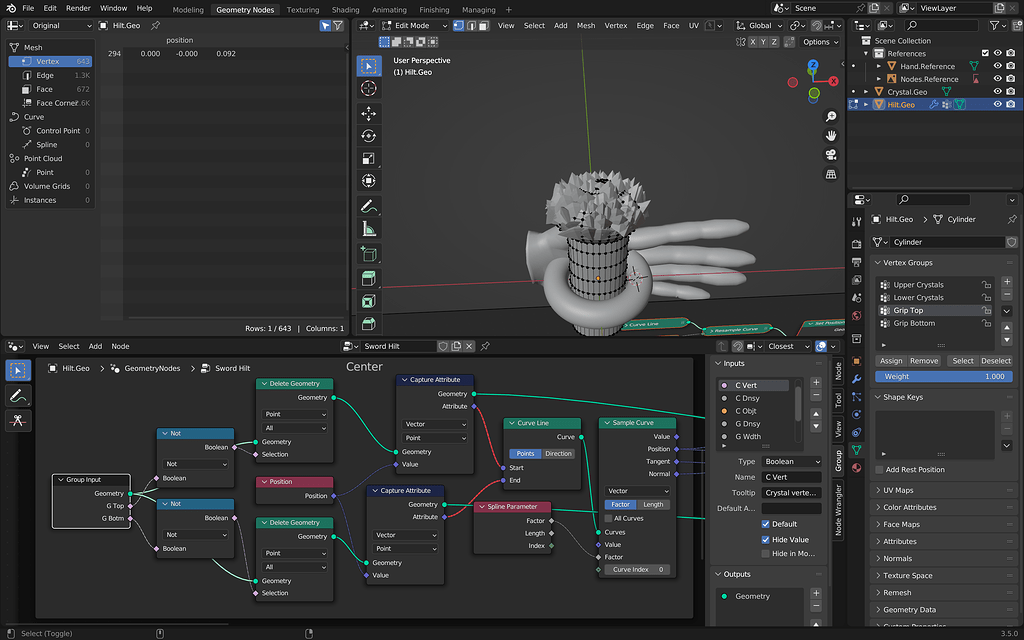Expand the UV Maps panel
The width and height of the screenshot is (1024, 640).
[x=898, y=490]
